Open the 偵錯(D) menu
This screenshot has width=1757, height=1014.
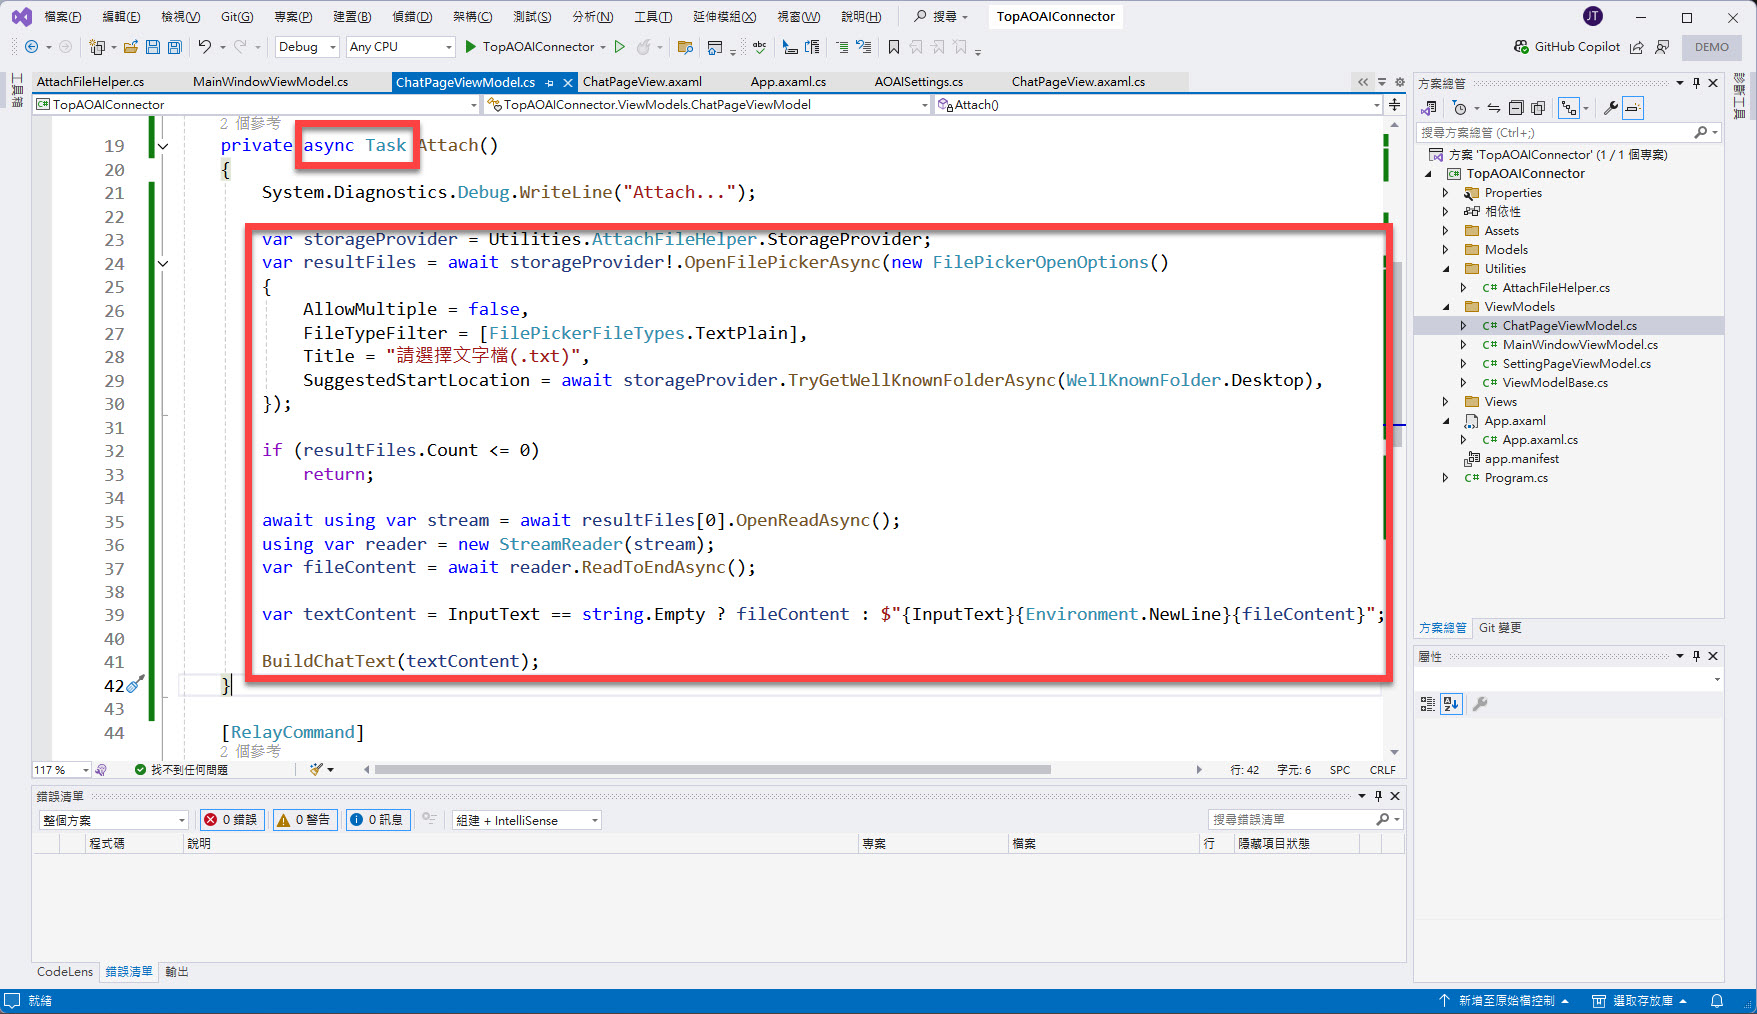(x=412, y=17)
